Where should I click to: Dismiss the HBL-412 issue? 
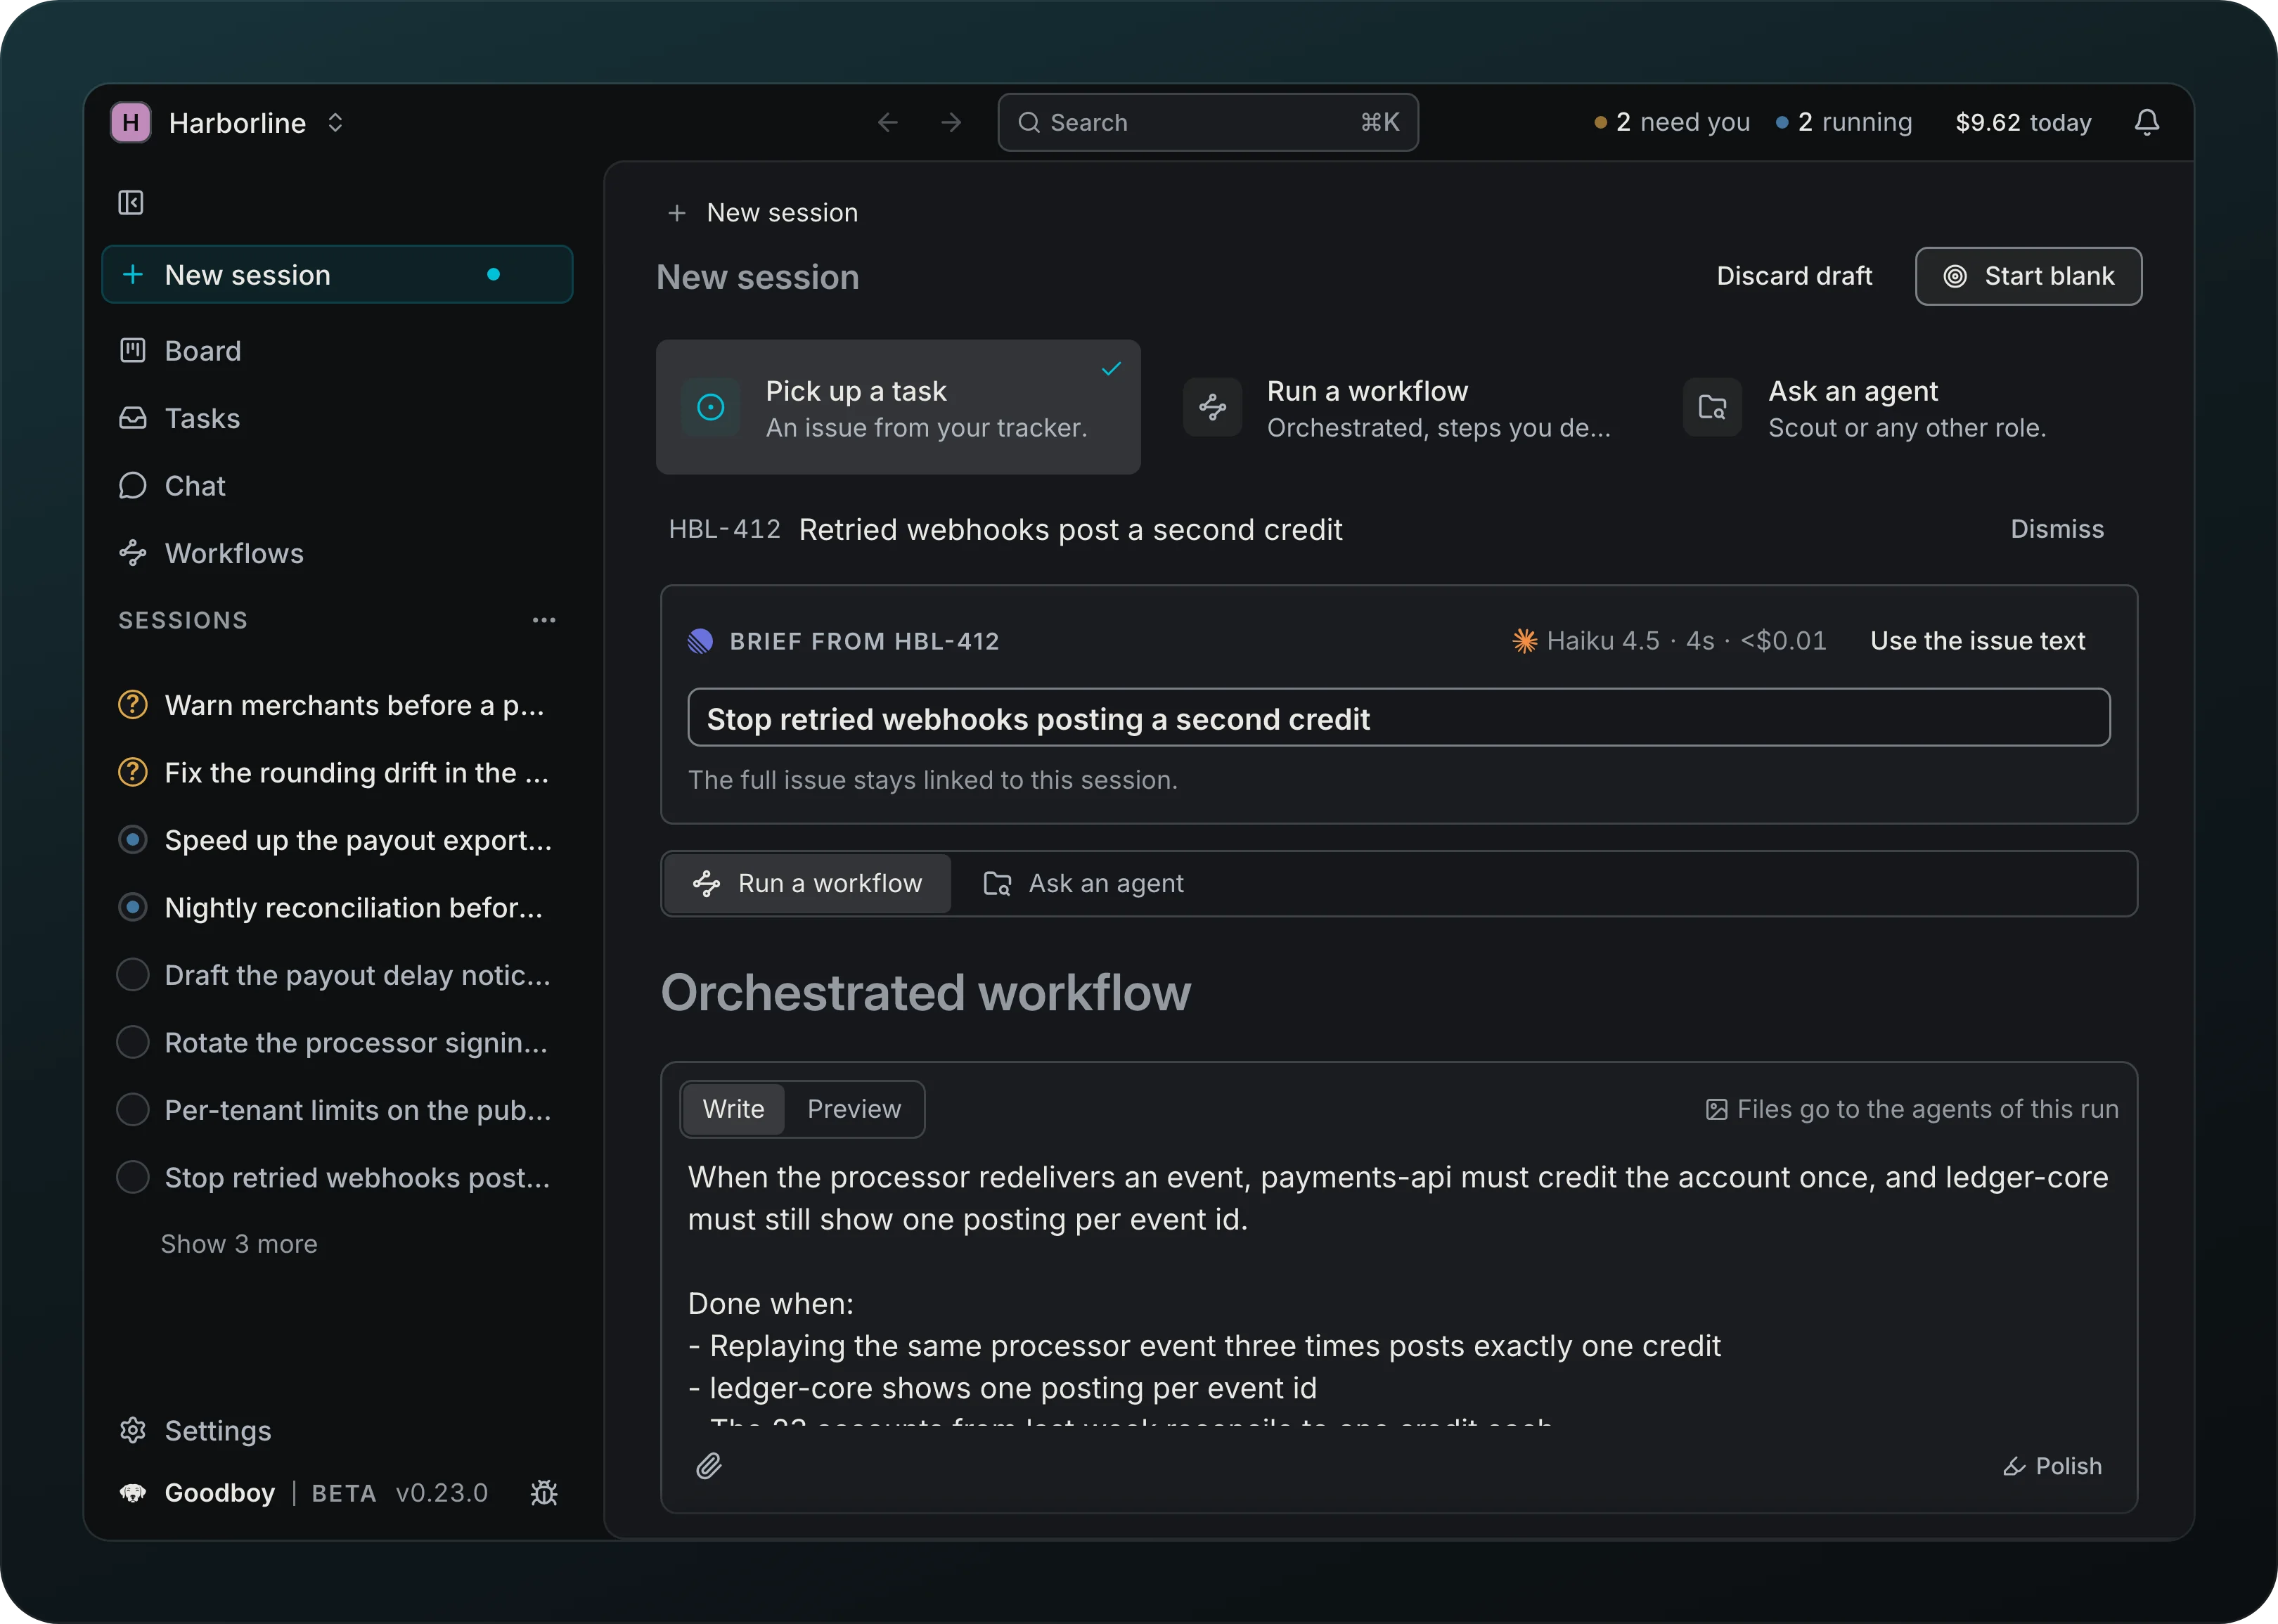coord(2057,529)
